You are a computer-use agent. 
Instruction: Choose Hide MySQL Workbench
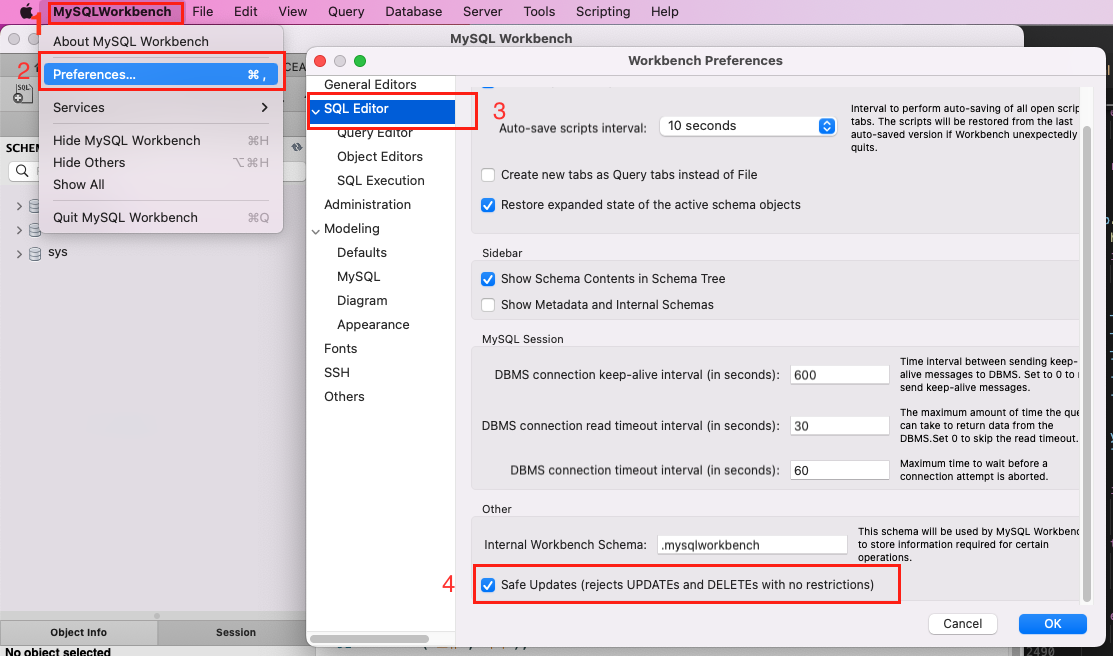click(161, 141)
